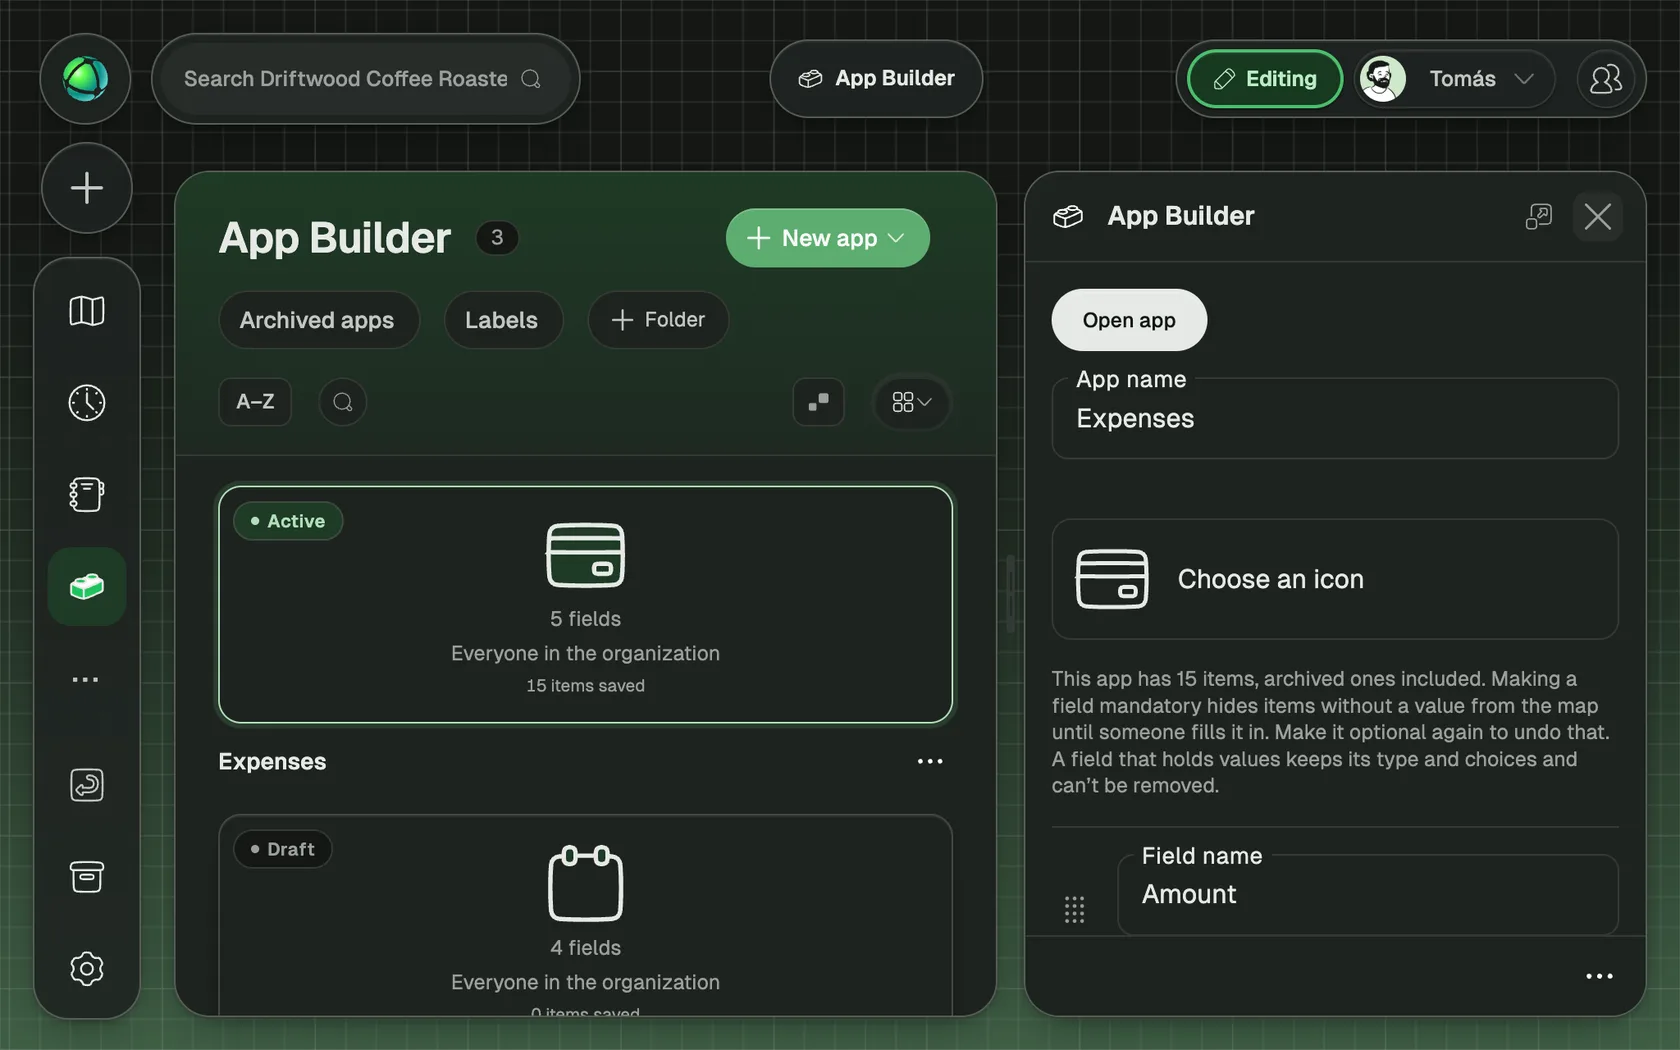The image size is (1680, 1050).
Task: Close the App Builder side panel
Action: tap(1597, 216)
